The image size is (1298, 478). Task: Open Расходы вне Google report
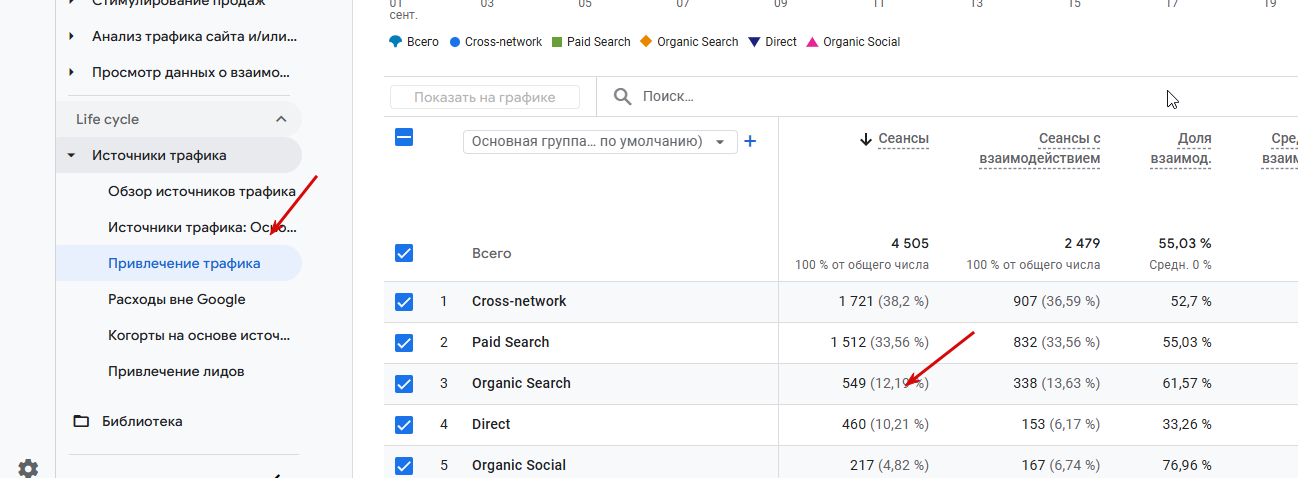coord(176,299)
